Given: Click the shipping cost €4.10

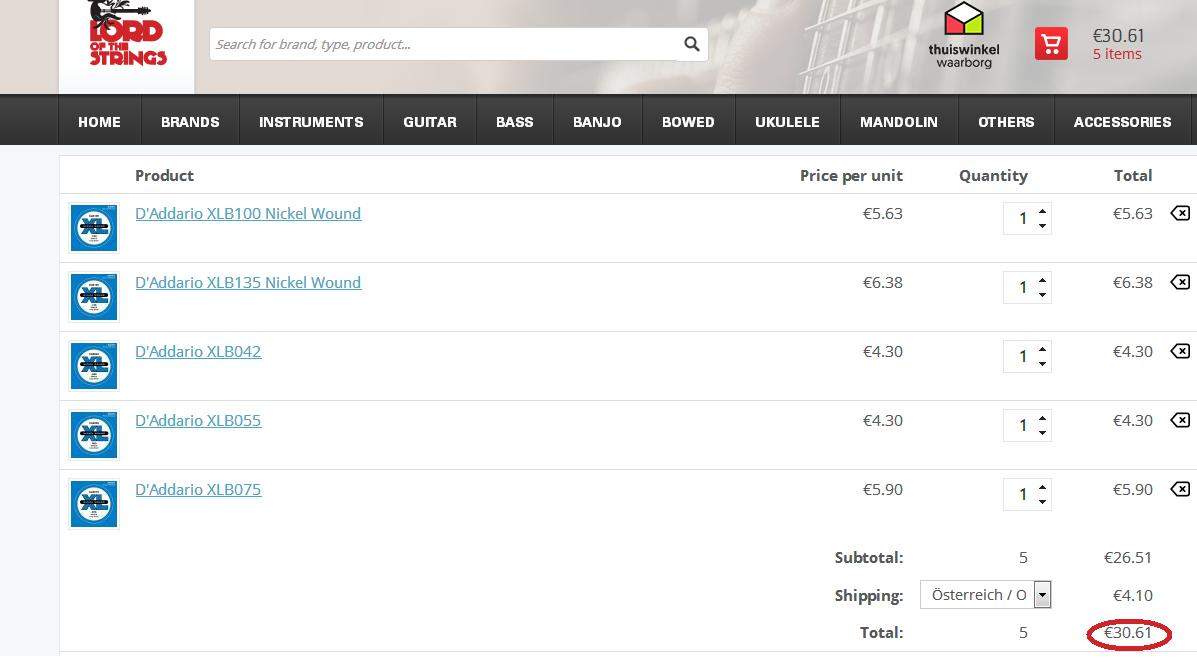Looking at the screenshot, I should 1132,595.
